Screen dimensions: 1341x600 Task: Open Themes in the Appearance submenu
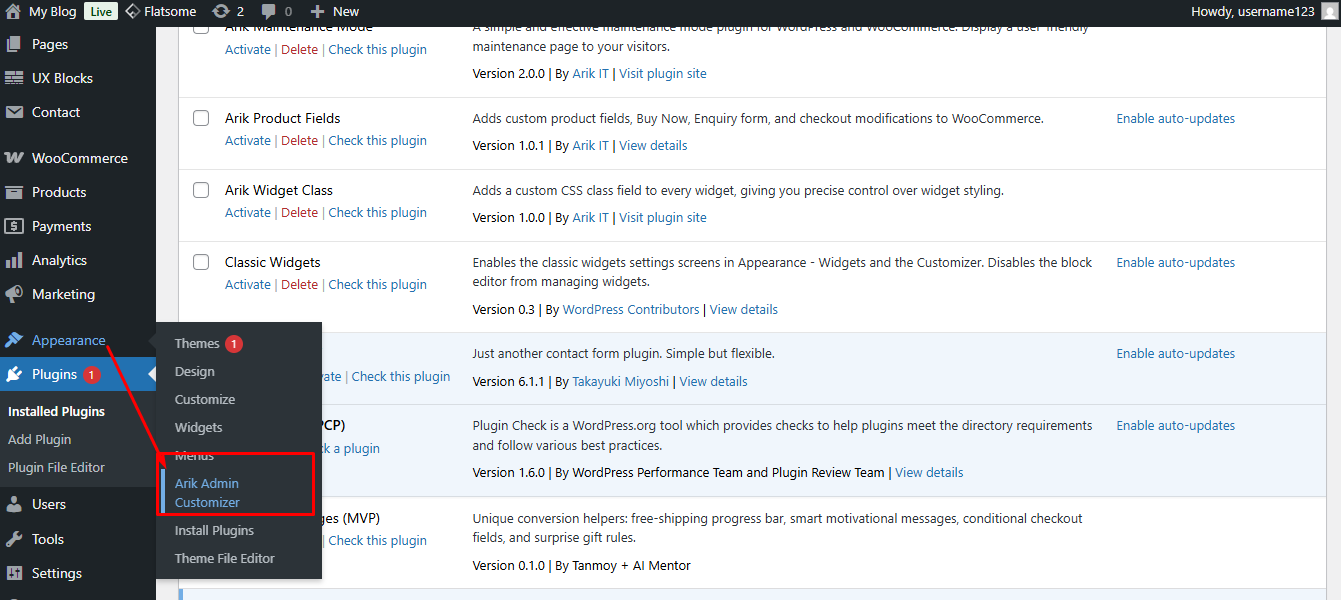tap(197, 343)
